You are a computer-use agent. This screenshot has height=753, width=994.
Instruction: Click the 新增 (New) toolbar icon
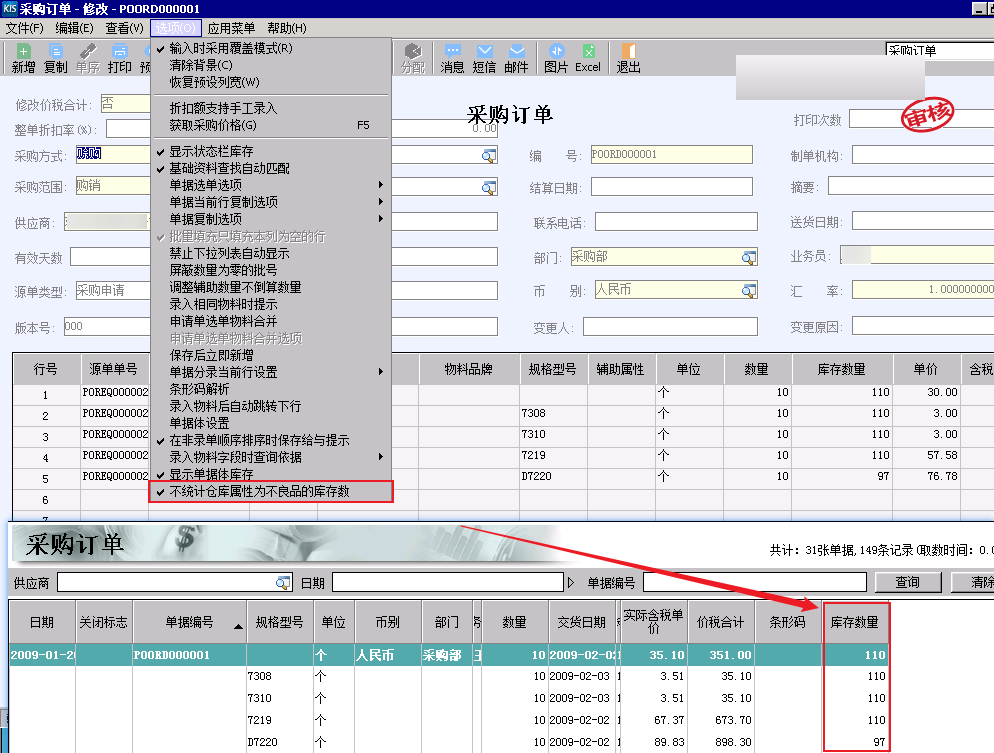23,58
